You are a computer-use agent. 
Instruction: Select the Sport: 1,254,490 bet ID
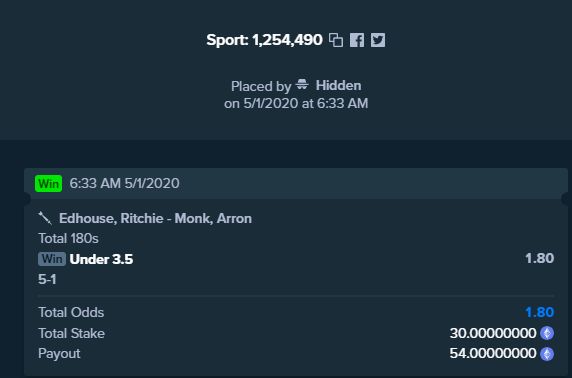(264, 40)
